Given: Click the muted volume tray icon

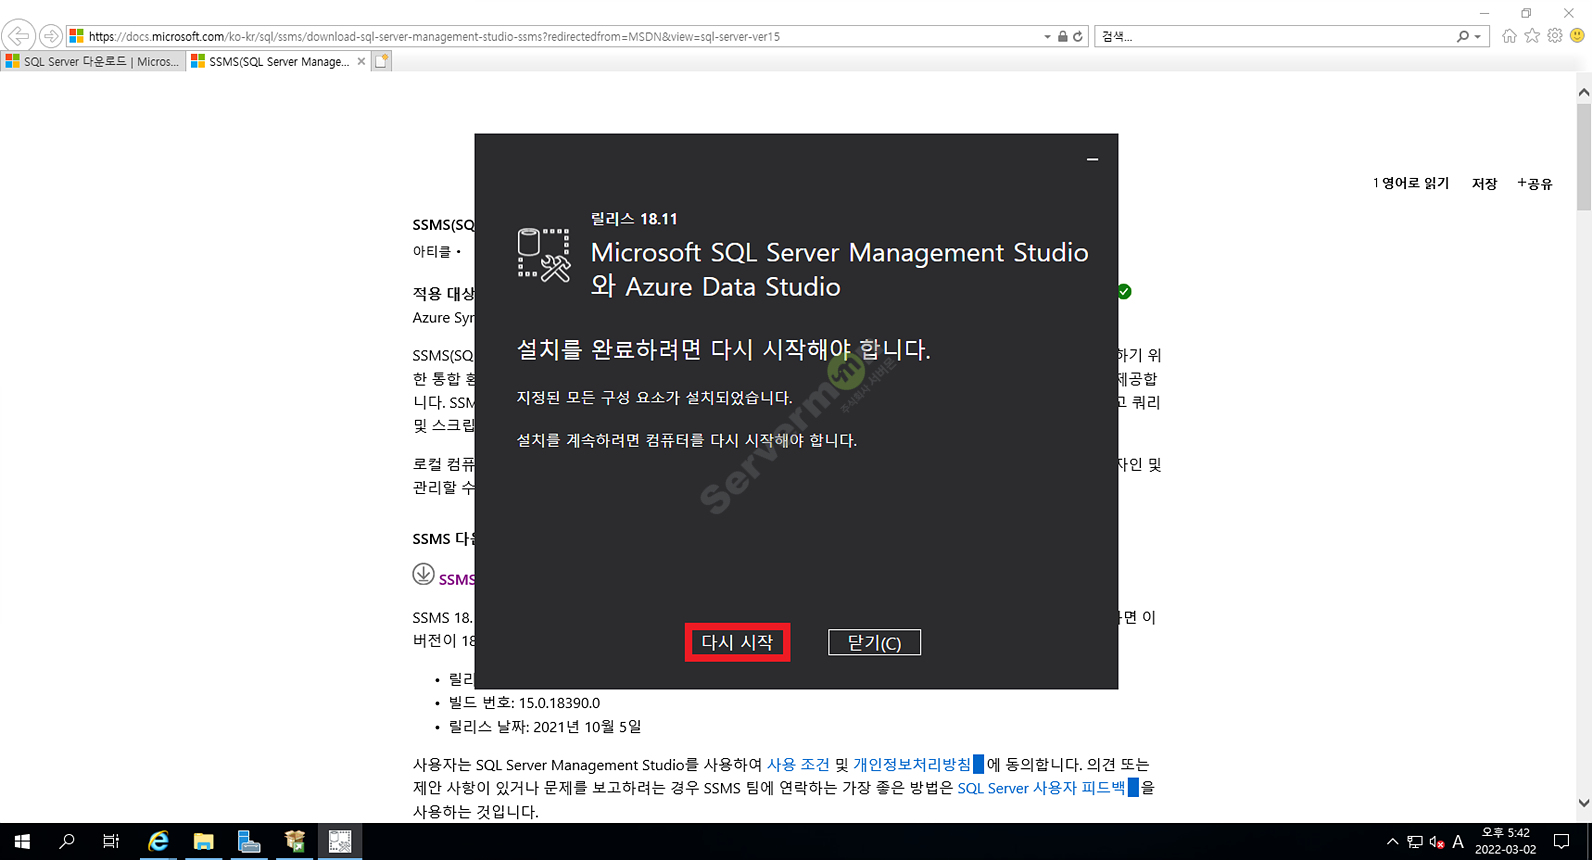Looking at the screenshot, I should [1437, 842].
